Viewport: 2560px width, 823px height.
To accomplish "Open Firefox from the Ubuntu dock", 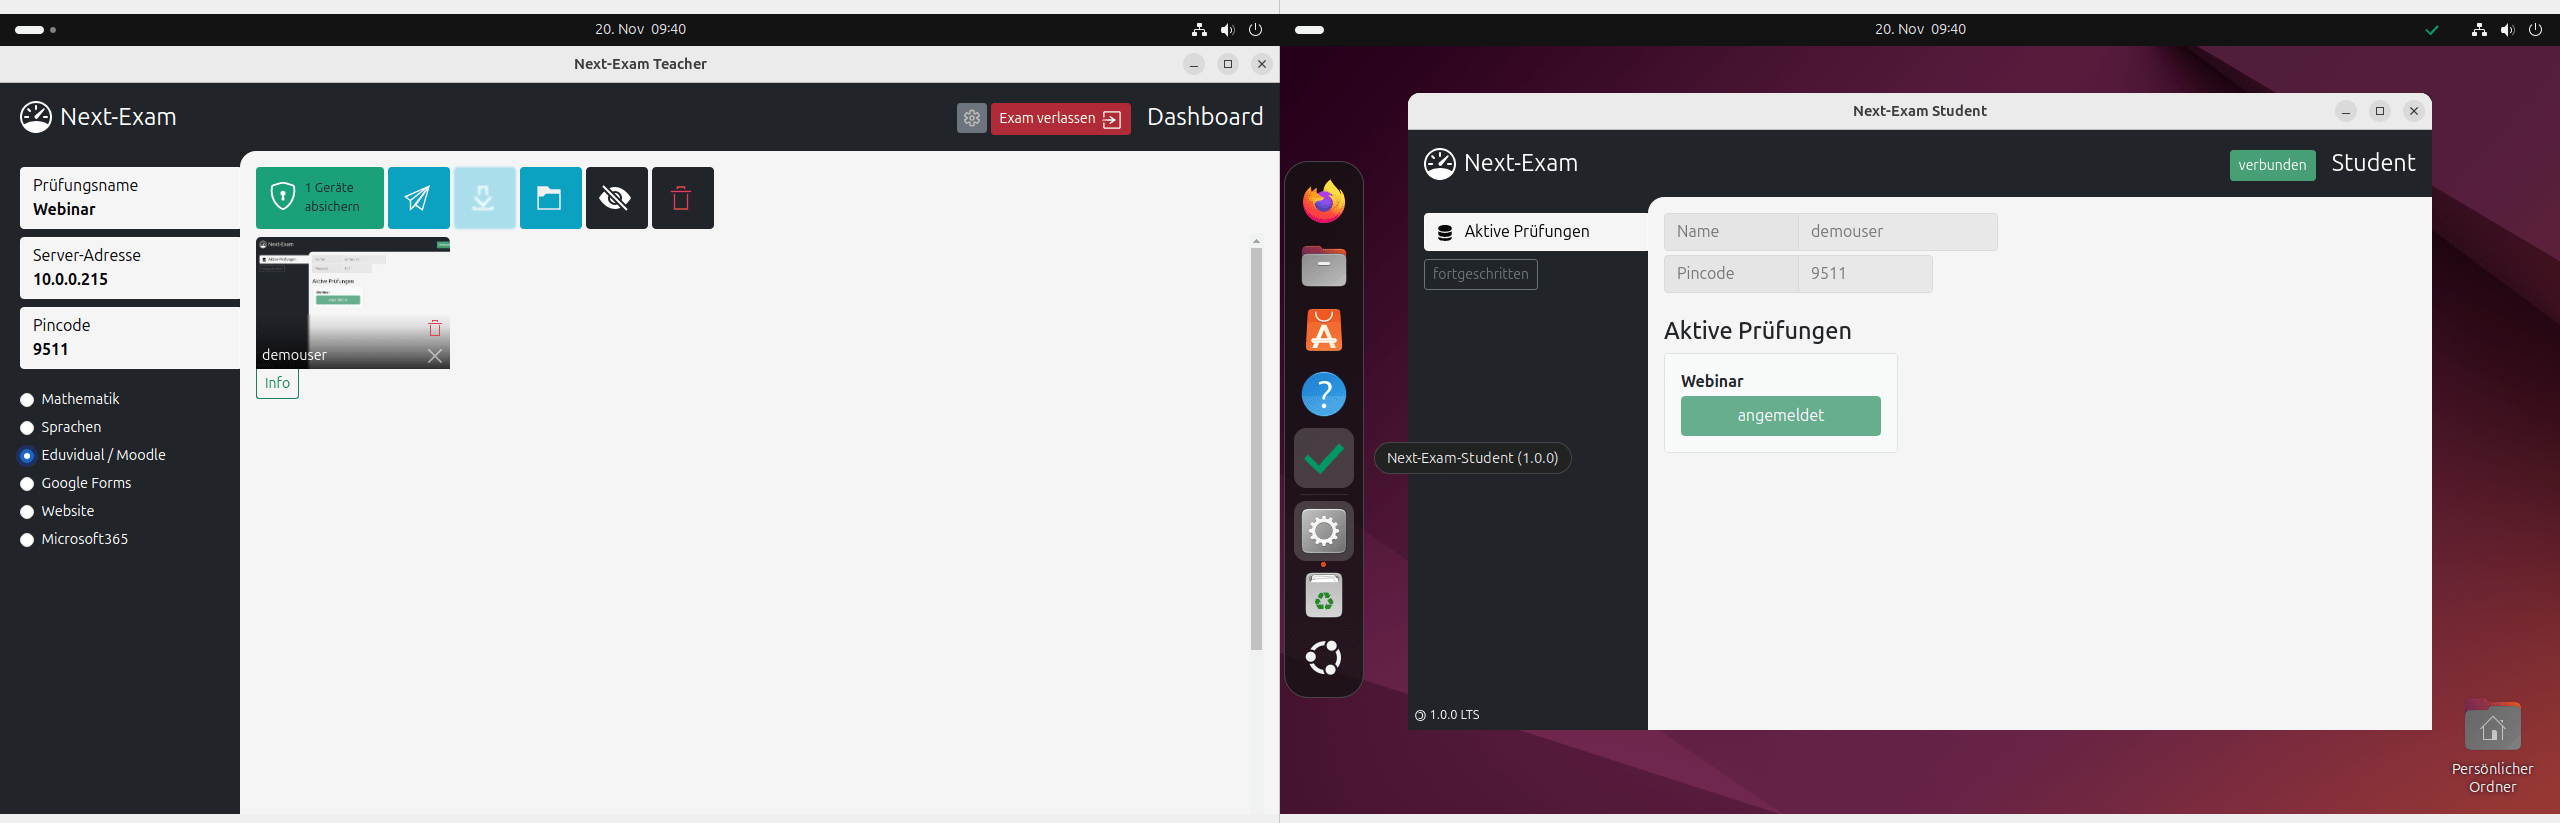I will pos(1323,203).
